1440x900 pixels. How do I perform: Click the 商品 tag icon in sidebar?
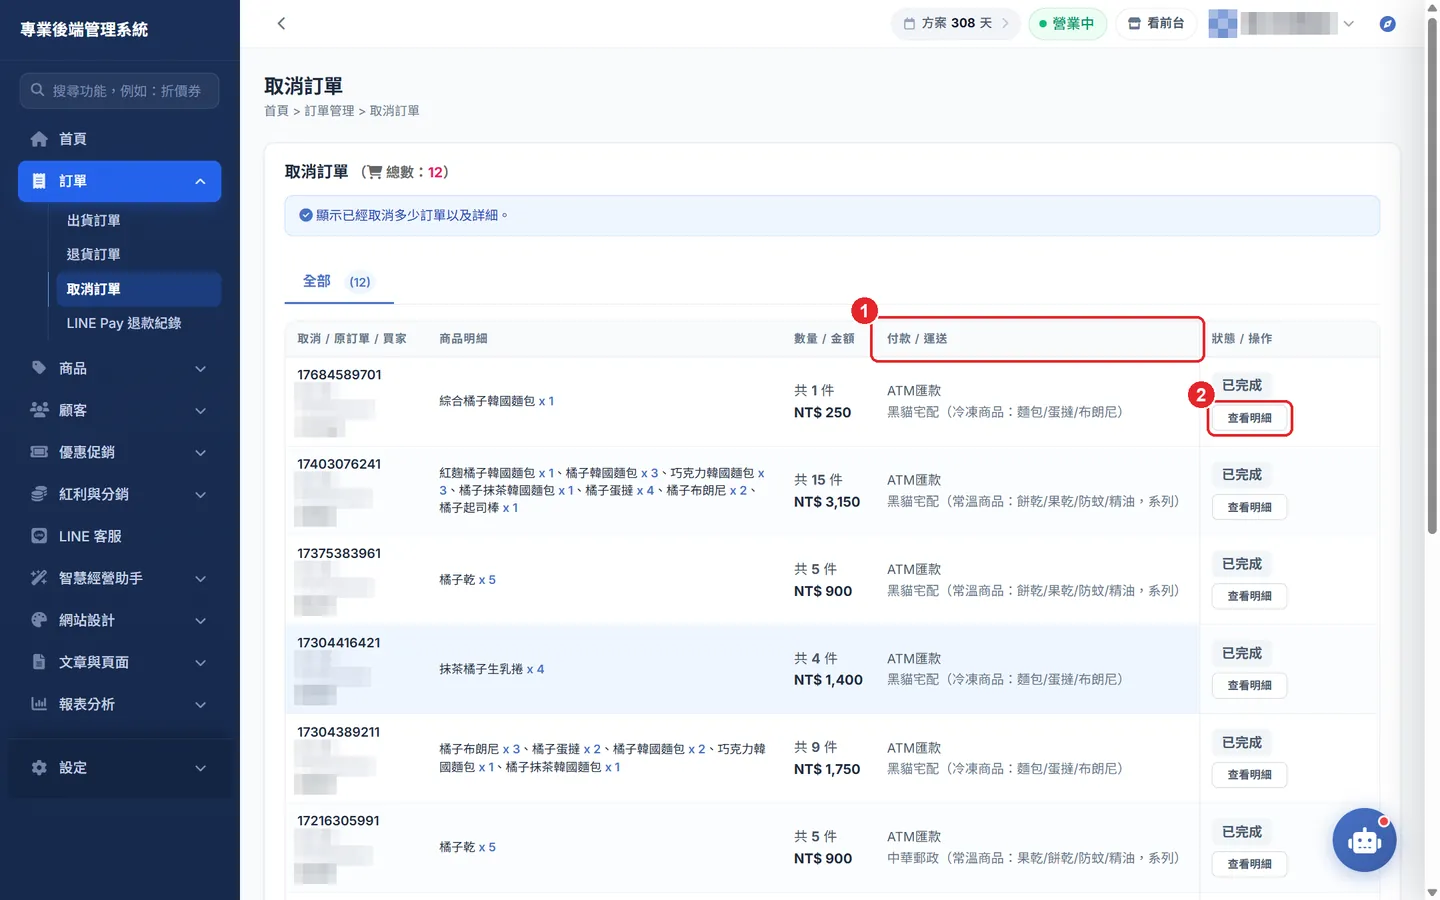[39, 368]
